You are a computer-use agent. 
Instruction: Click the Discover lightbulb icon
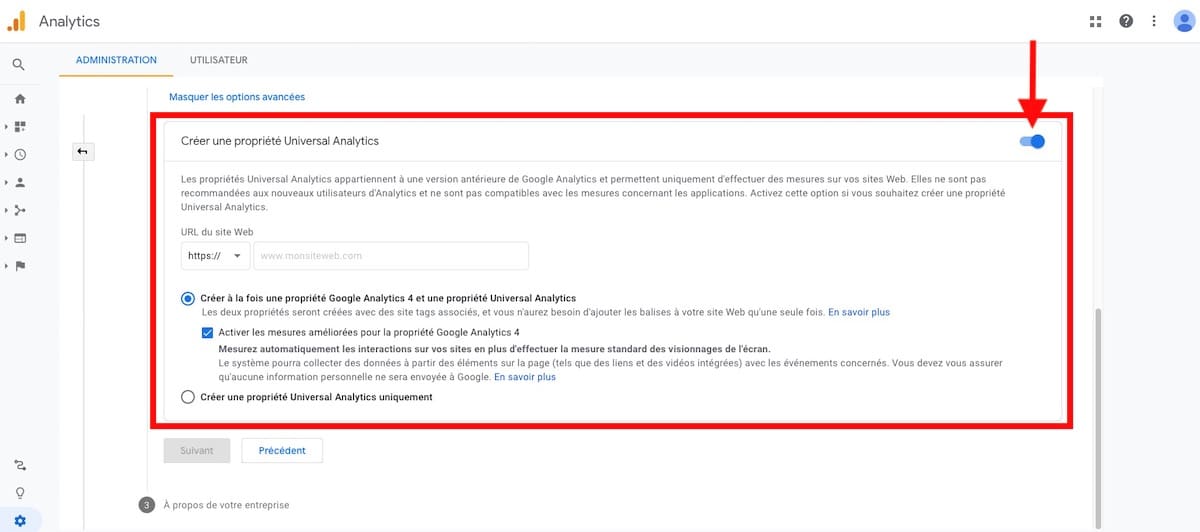[20, 492]
